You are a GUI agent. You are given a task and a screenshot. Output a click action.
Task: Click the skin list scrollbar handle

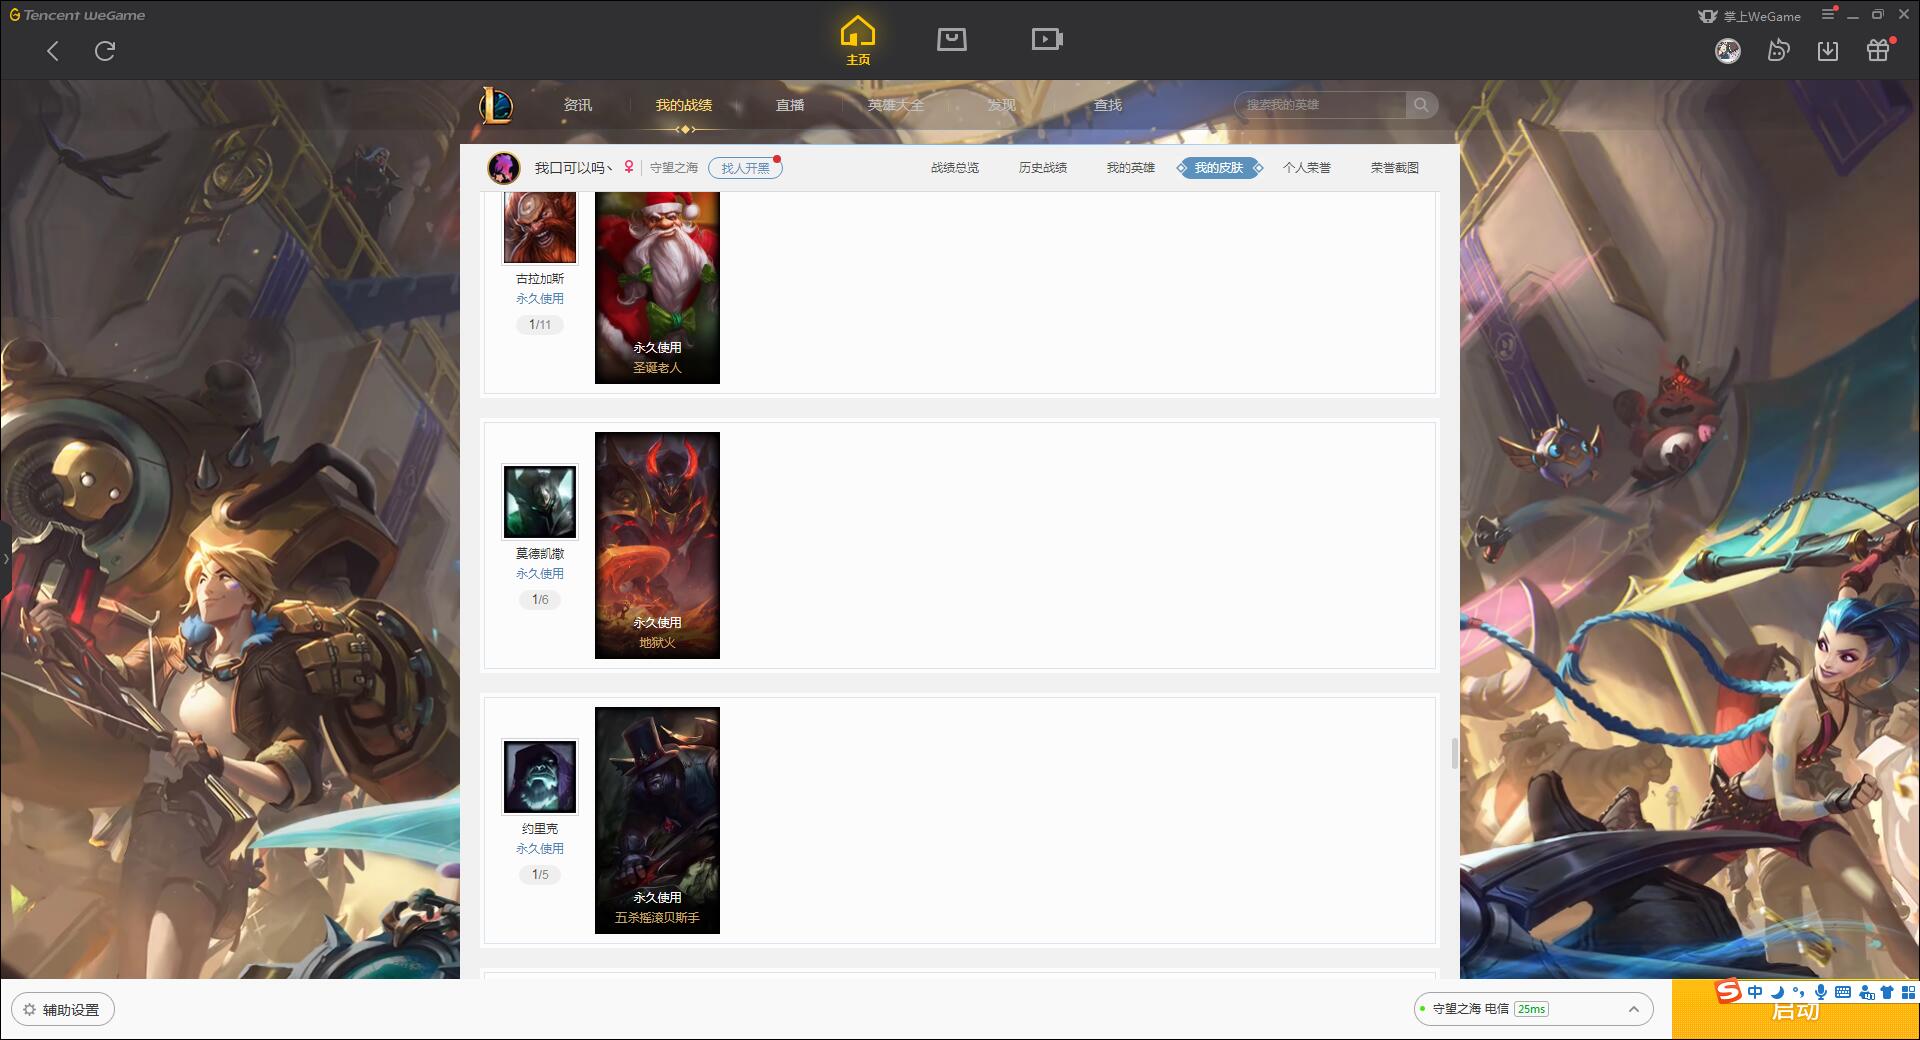coord(1455,753)
